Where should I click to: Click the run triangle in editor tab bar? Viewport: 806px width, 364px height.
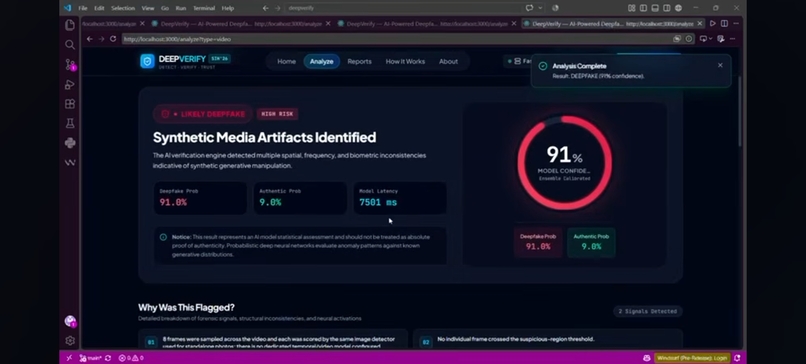[712, 24]
